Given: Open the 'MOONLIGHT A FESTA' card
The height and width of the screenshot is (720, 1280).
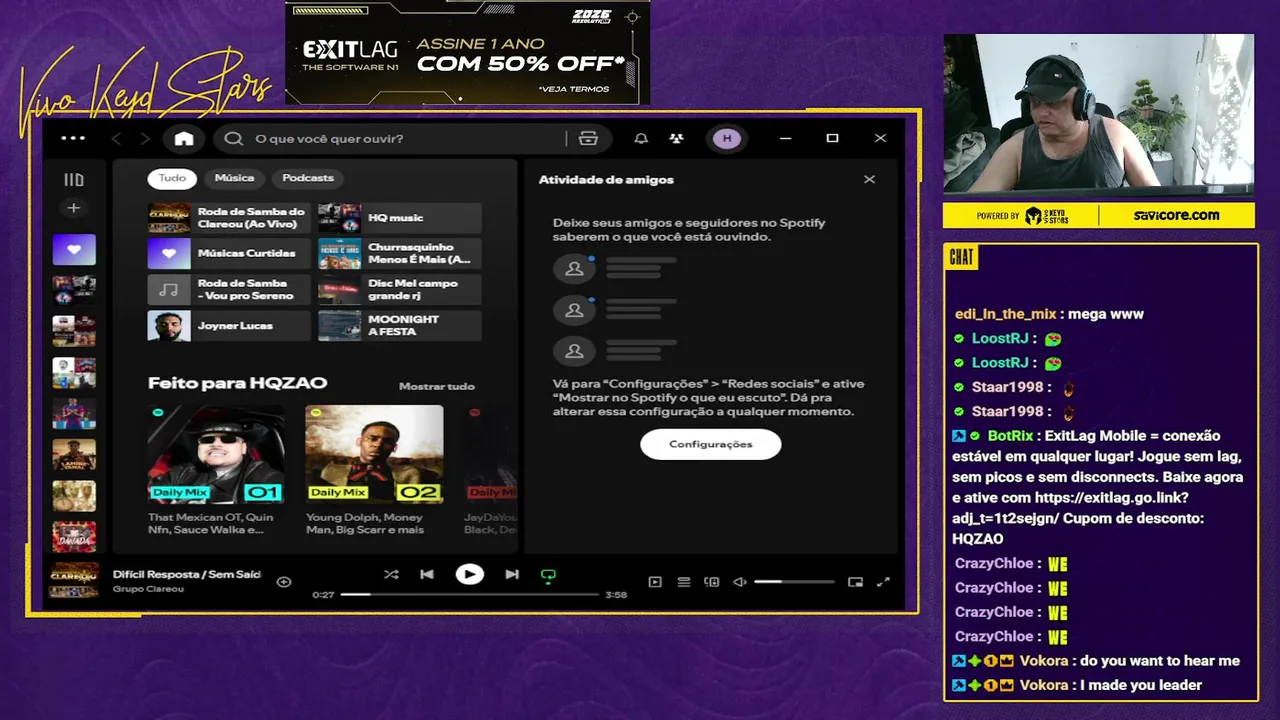Looking at the screenshot, I should [x=399, y=326].
